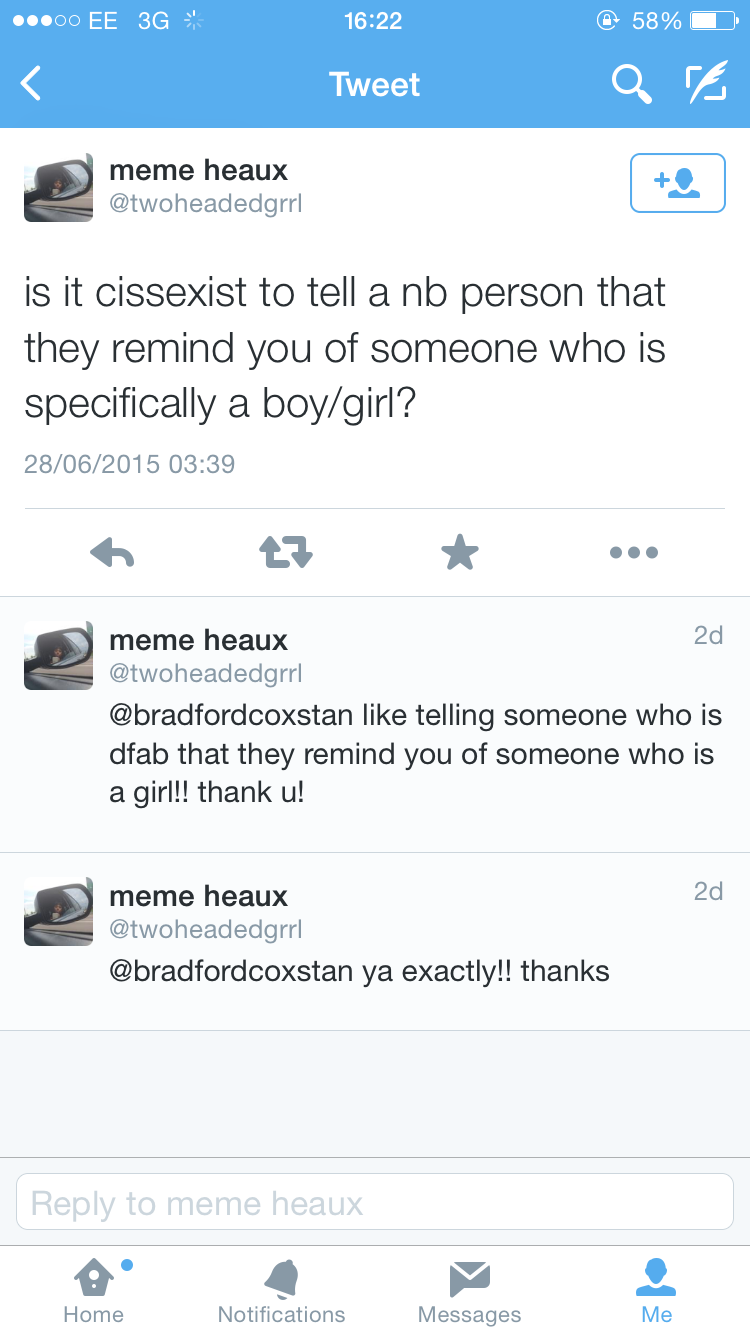Open more options ellipsis menu
This screenshot has width=750, height=1334.
pos(634,552)
